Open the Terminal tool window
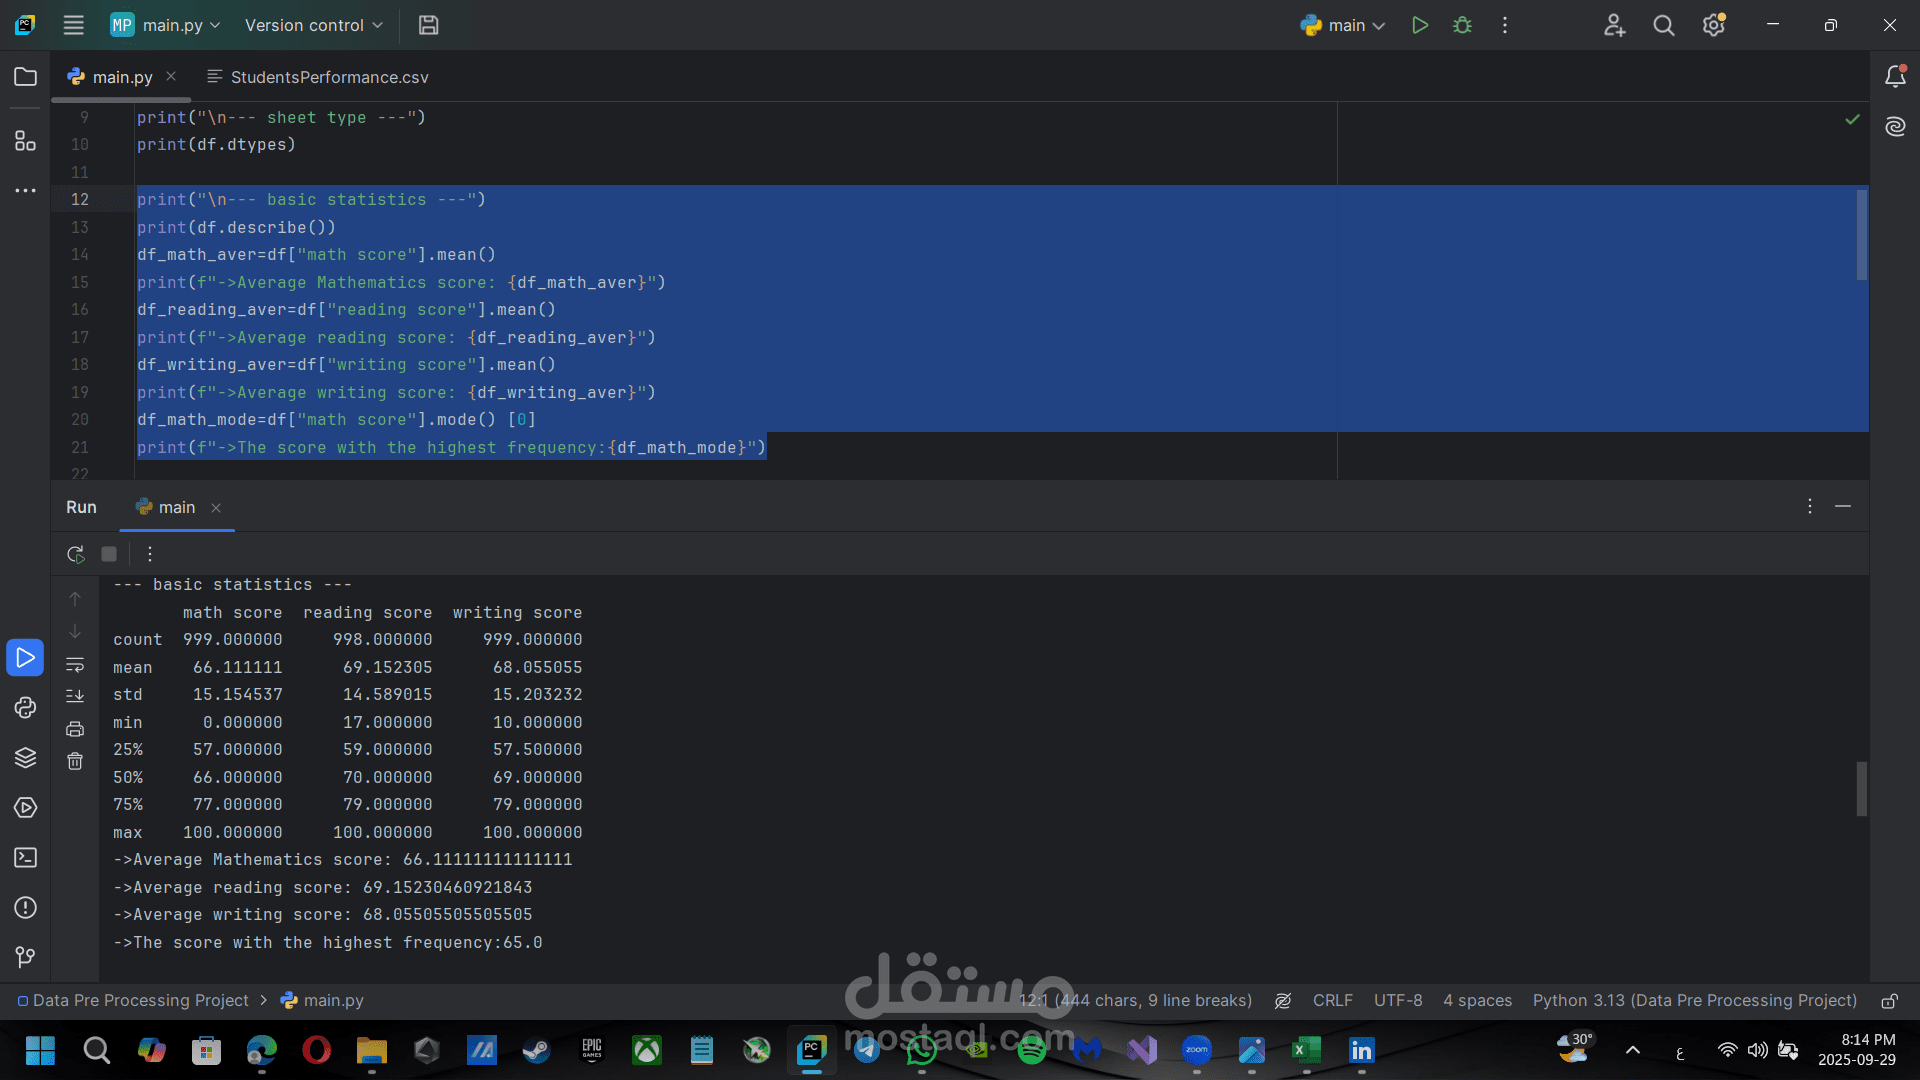The width and height of the screenshot is (1920, 1080). click(x=25, y=858)
